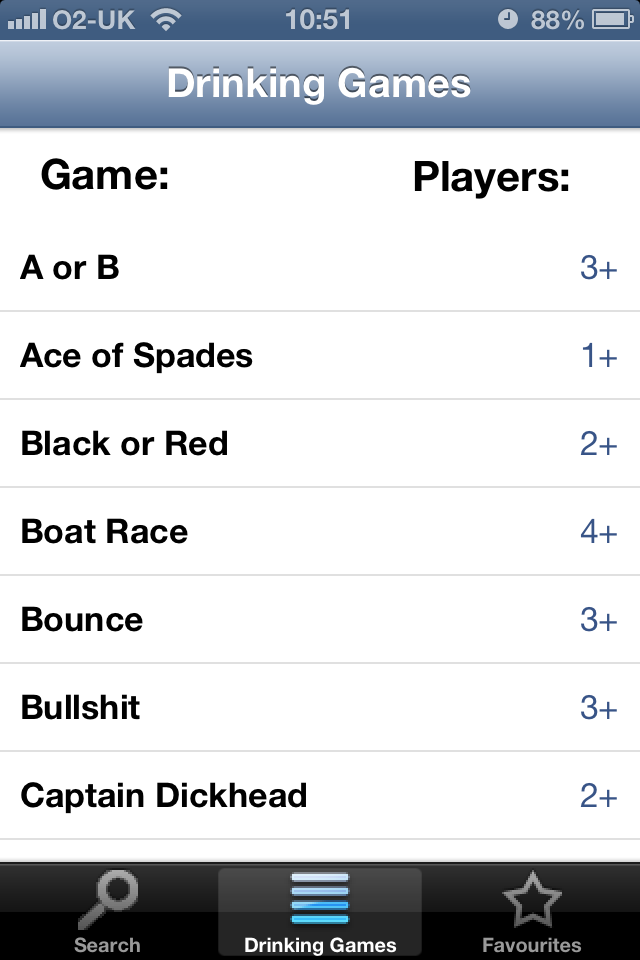Image resolution: width=640 pixels, height=960 pixels.
Task: Switch to the Search tab label
Action: pos(107,945)
